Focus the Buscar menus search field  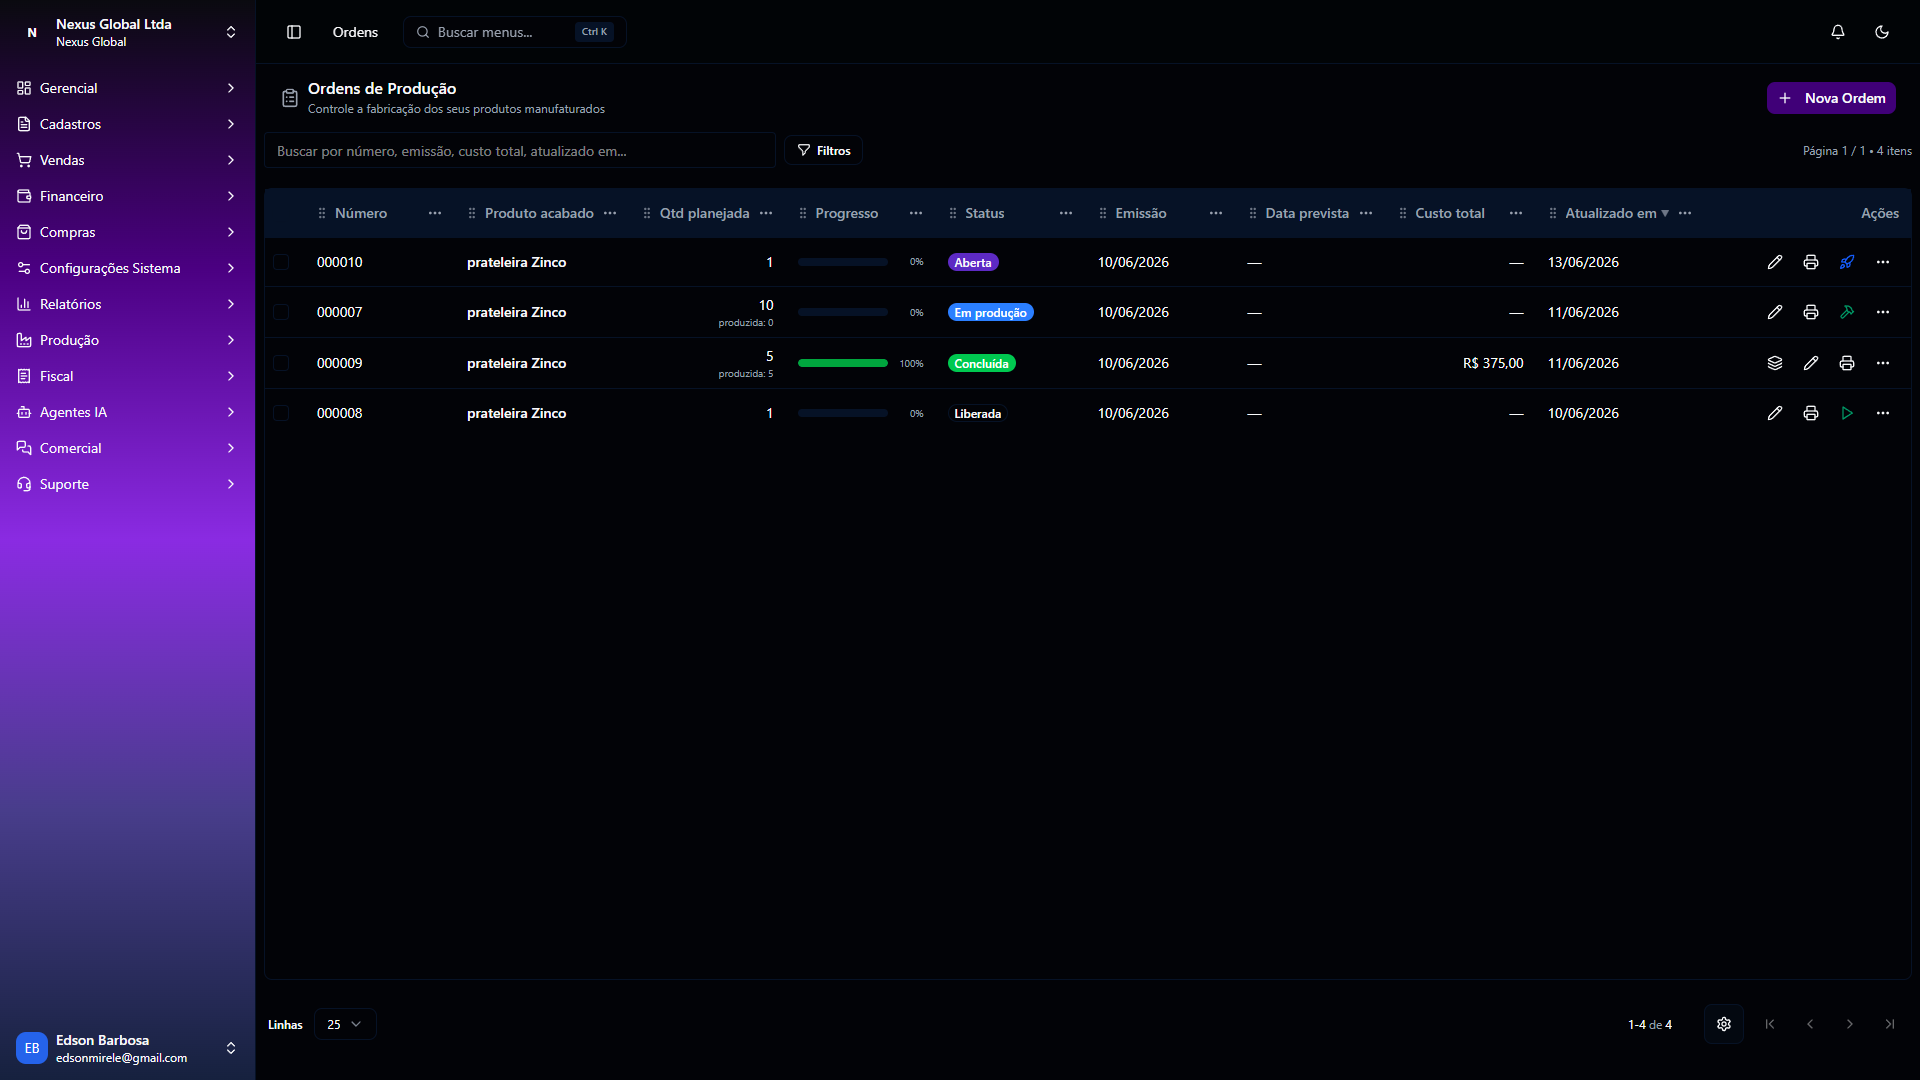tap(515, 32)
